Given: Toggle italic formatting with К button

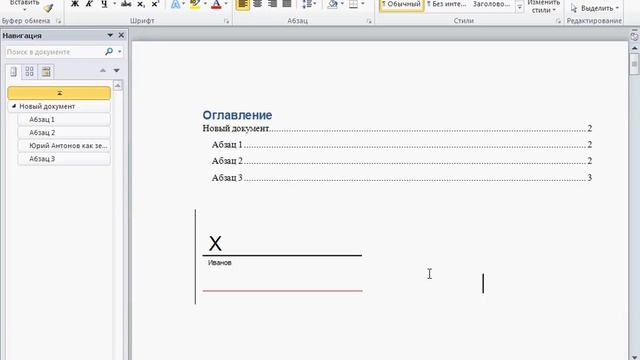Looking at the screenshot, I should point(89,4).
